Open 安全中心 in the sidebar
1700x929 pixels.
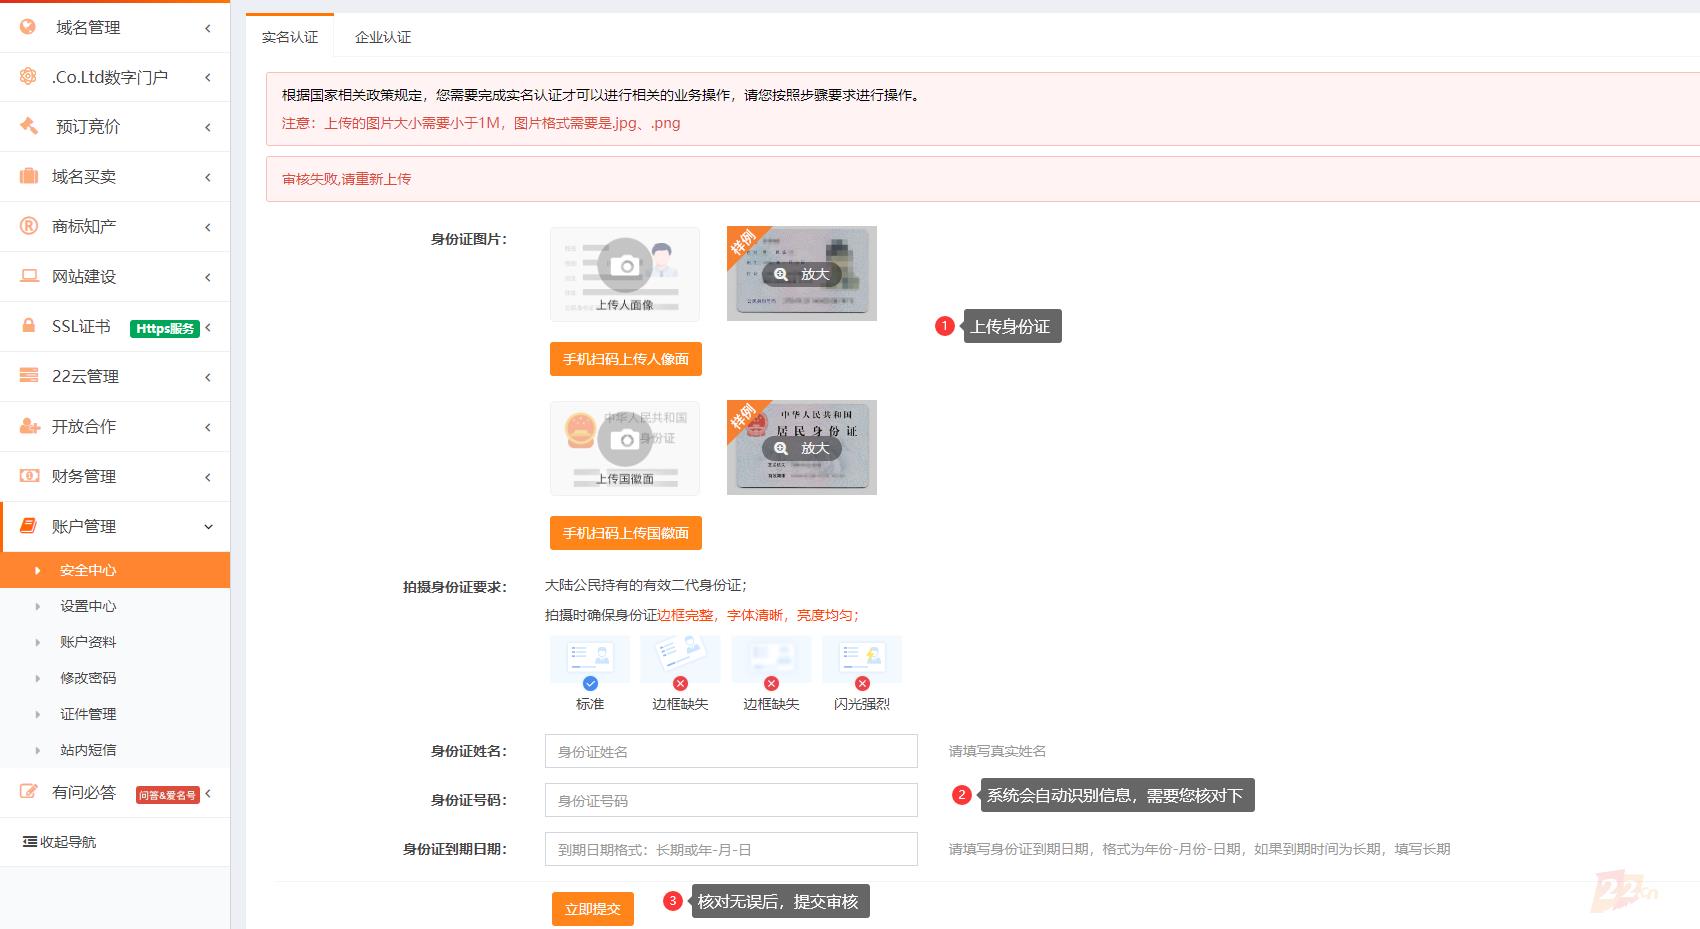(115, 570)
